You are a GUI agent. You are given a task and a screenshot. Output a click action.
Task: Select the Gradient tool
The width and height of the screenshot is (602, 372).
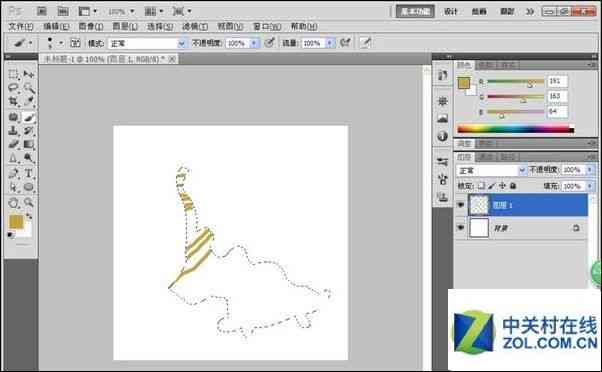coord(28,144)
